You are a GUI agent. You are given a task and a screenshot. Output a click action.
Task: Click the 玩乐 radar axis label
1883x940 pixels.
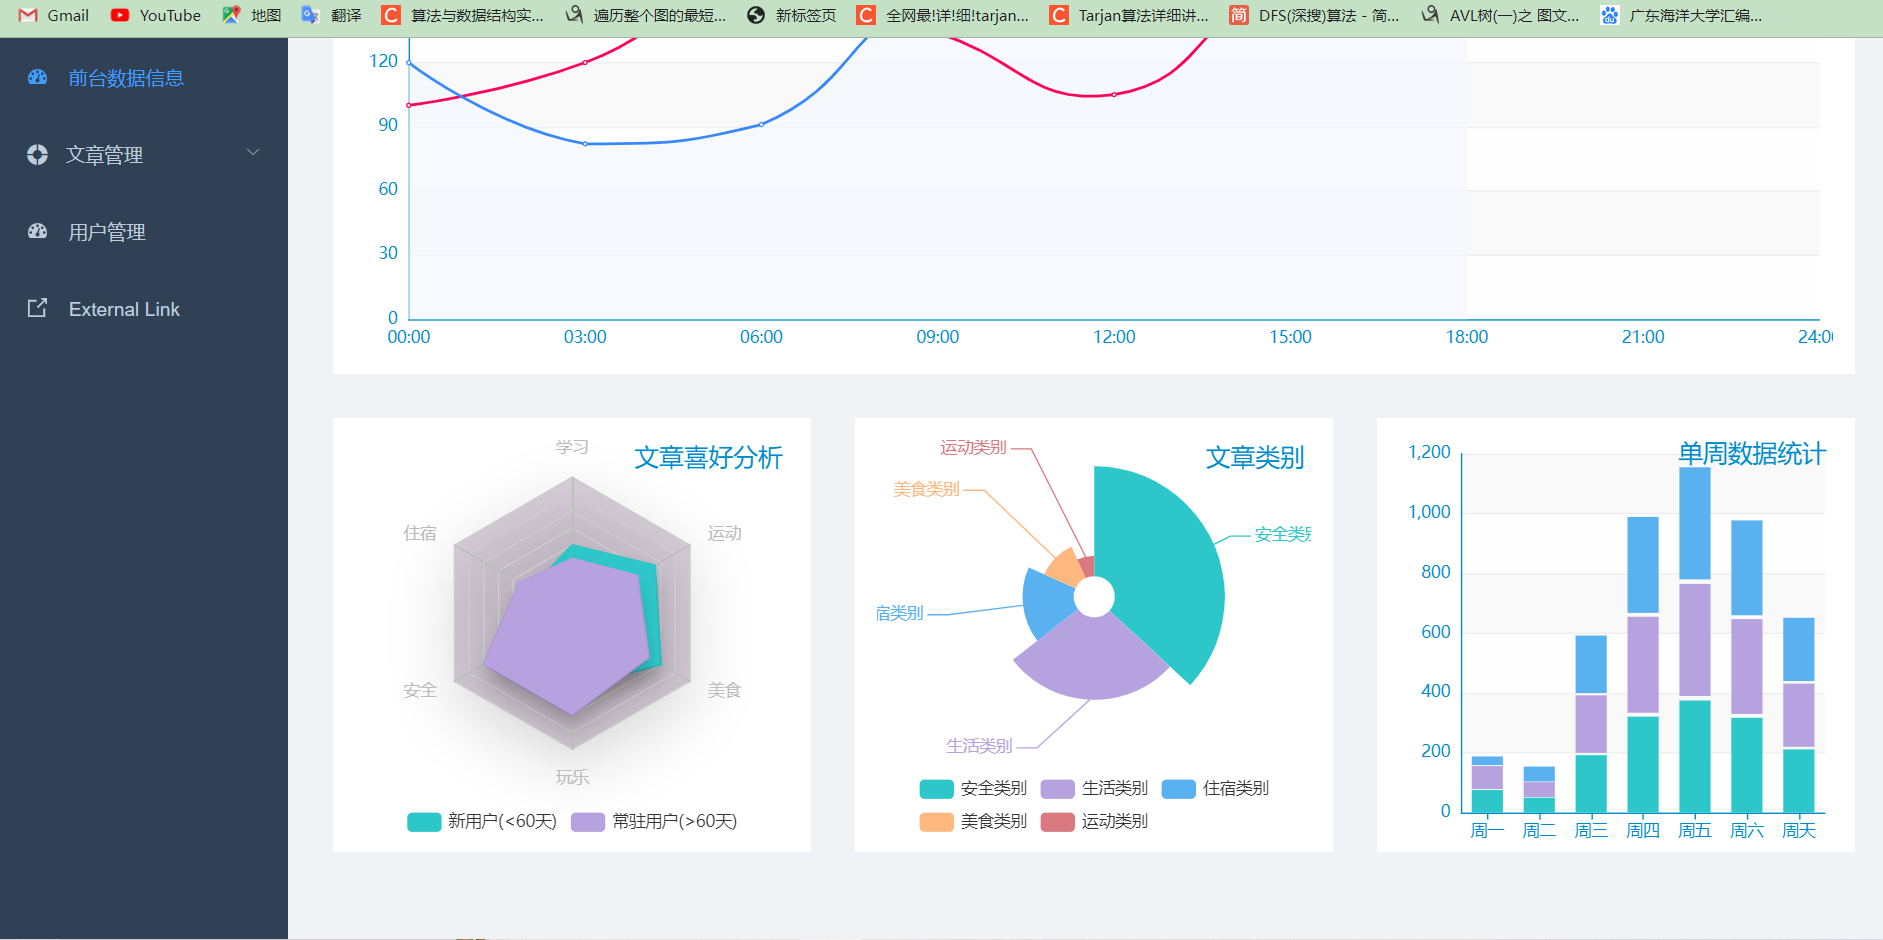tap(572, 777)
